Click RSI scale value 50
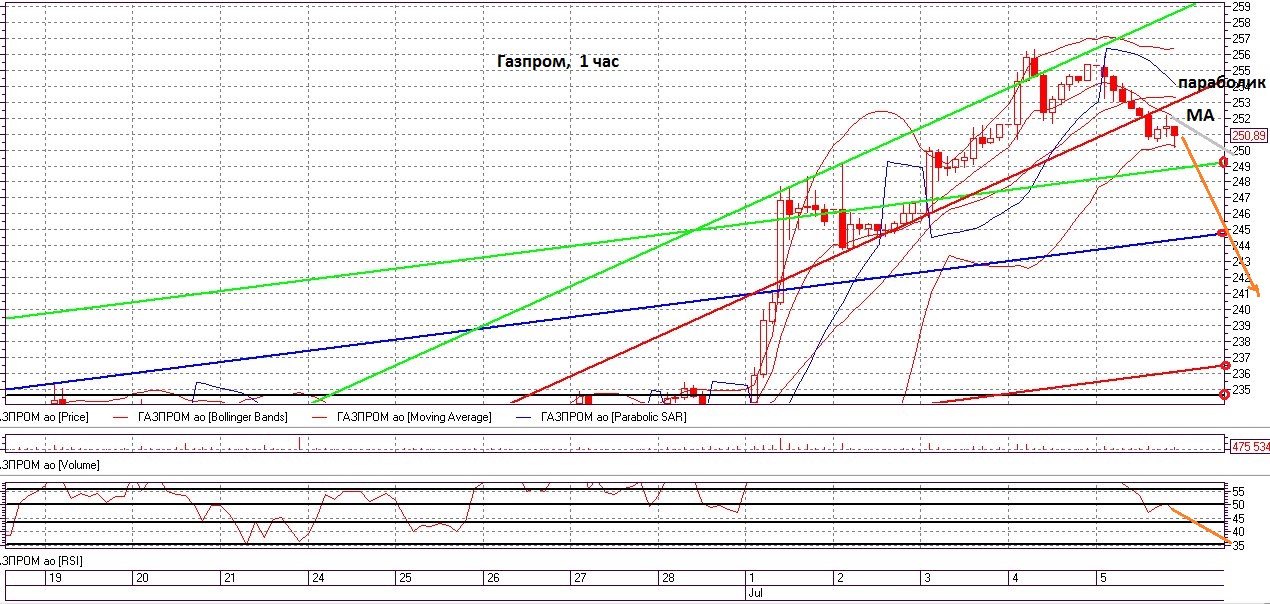This screenshot has width=1270, height=604. (1239, 506)
